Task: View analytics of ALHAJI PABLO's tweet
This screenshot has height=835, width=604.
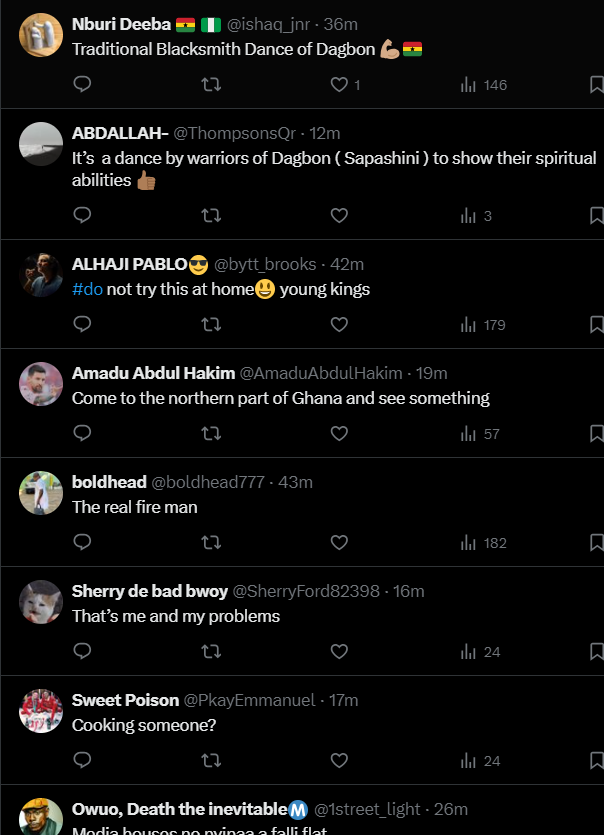Action: [483, 324]
